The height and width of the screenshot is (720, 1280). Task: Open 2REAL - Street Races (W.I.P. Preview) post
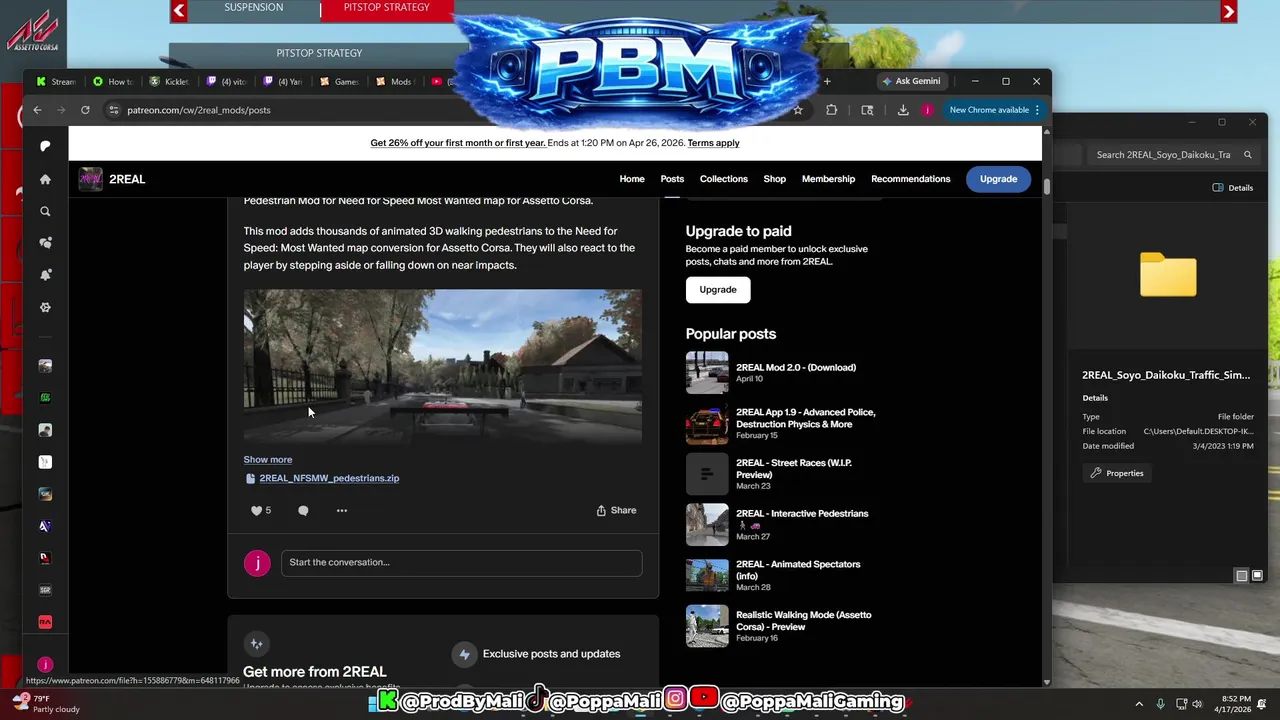pos(794,468)
